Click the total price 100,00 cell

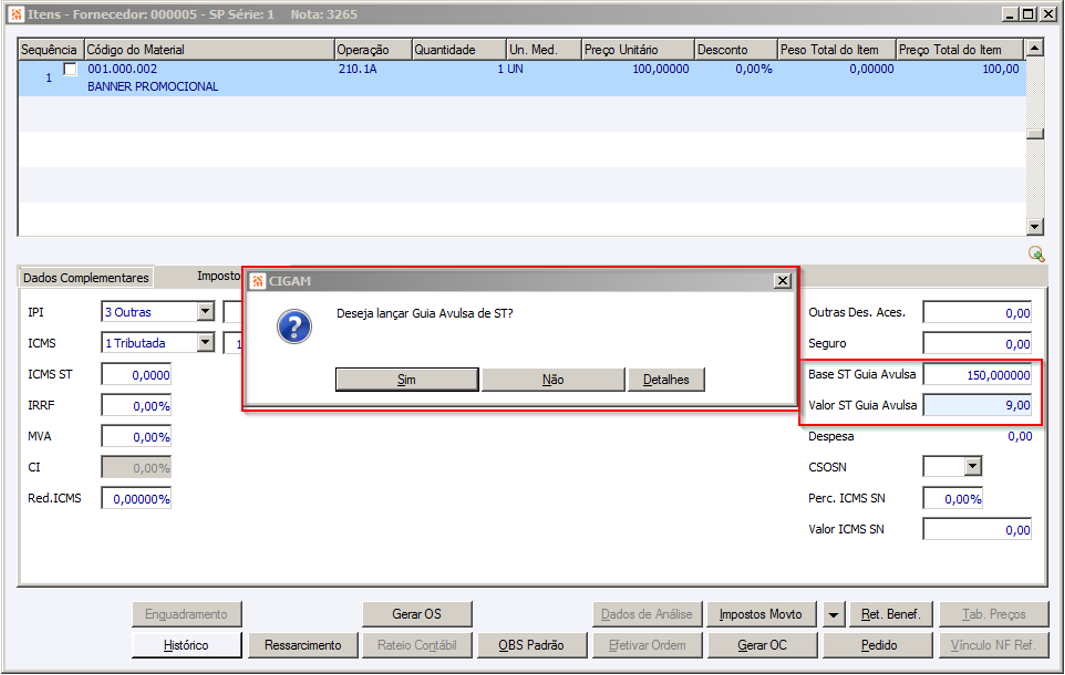(x=1000, y=69)
